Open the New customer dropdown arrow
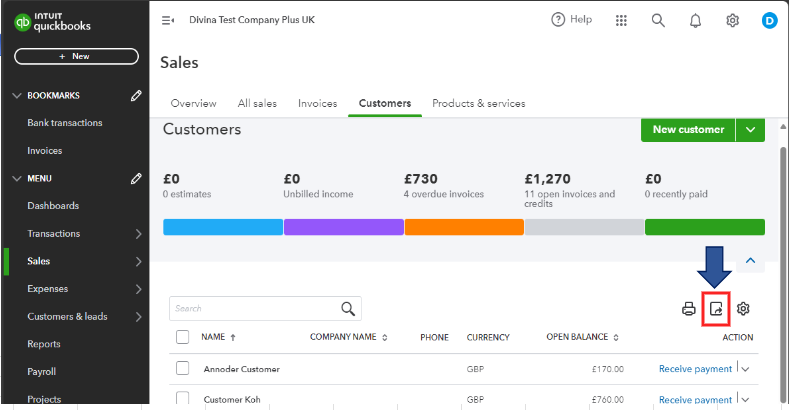 [x=750, y=130]
